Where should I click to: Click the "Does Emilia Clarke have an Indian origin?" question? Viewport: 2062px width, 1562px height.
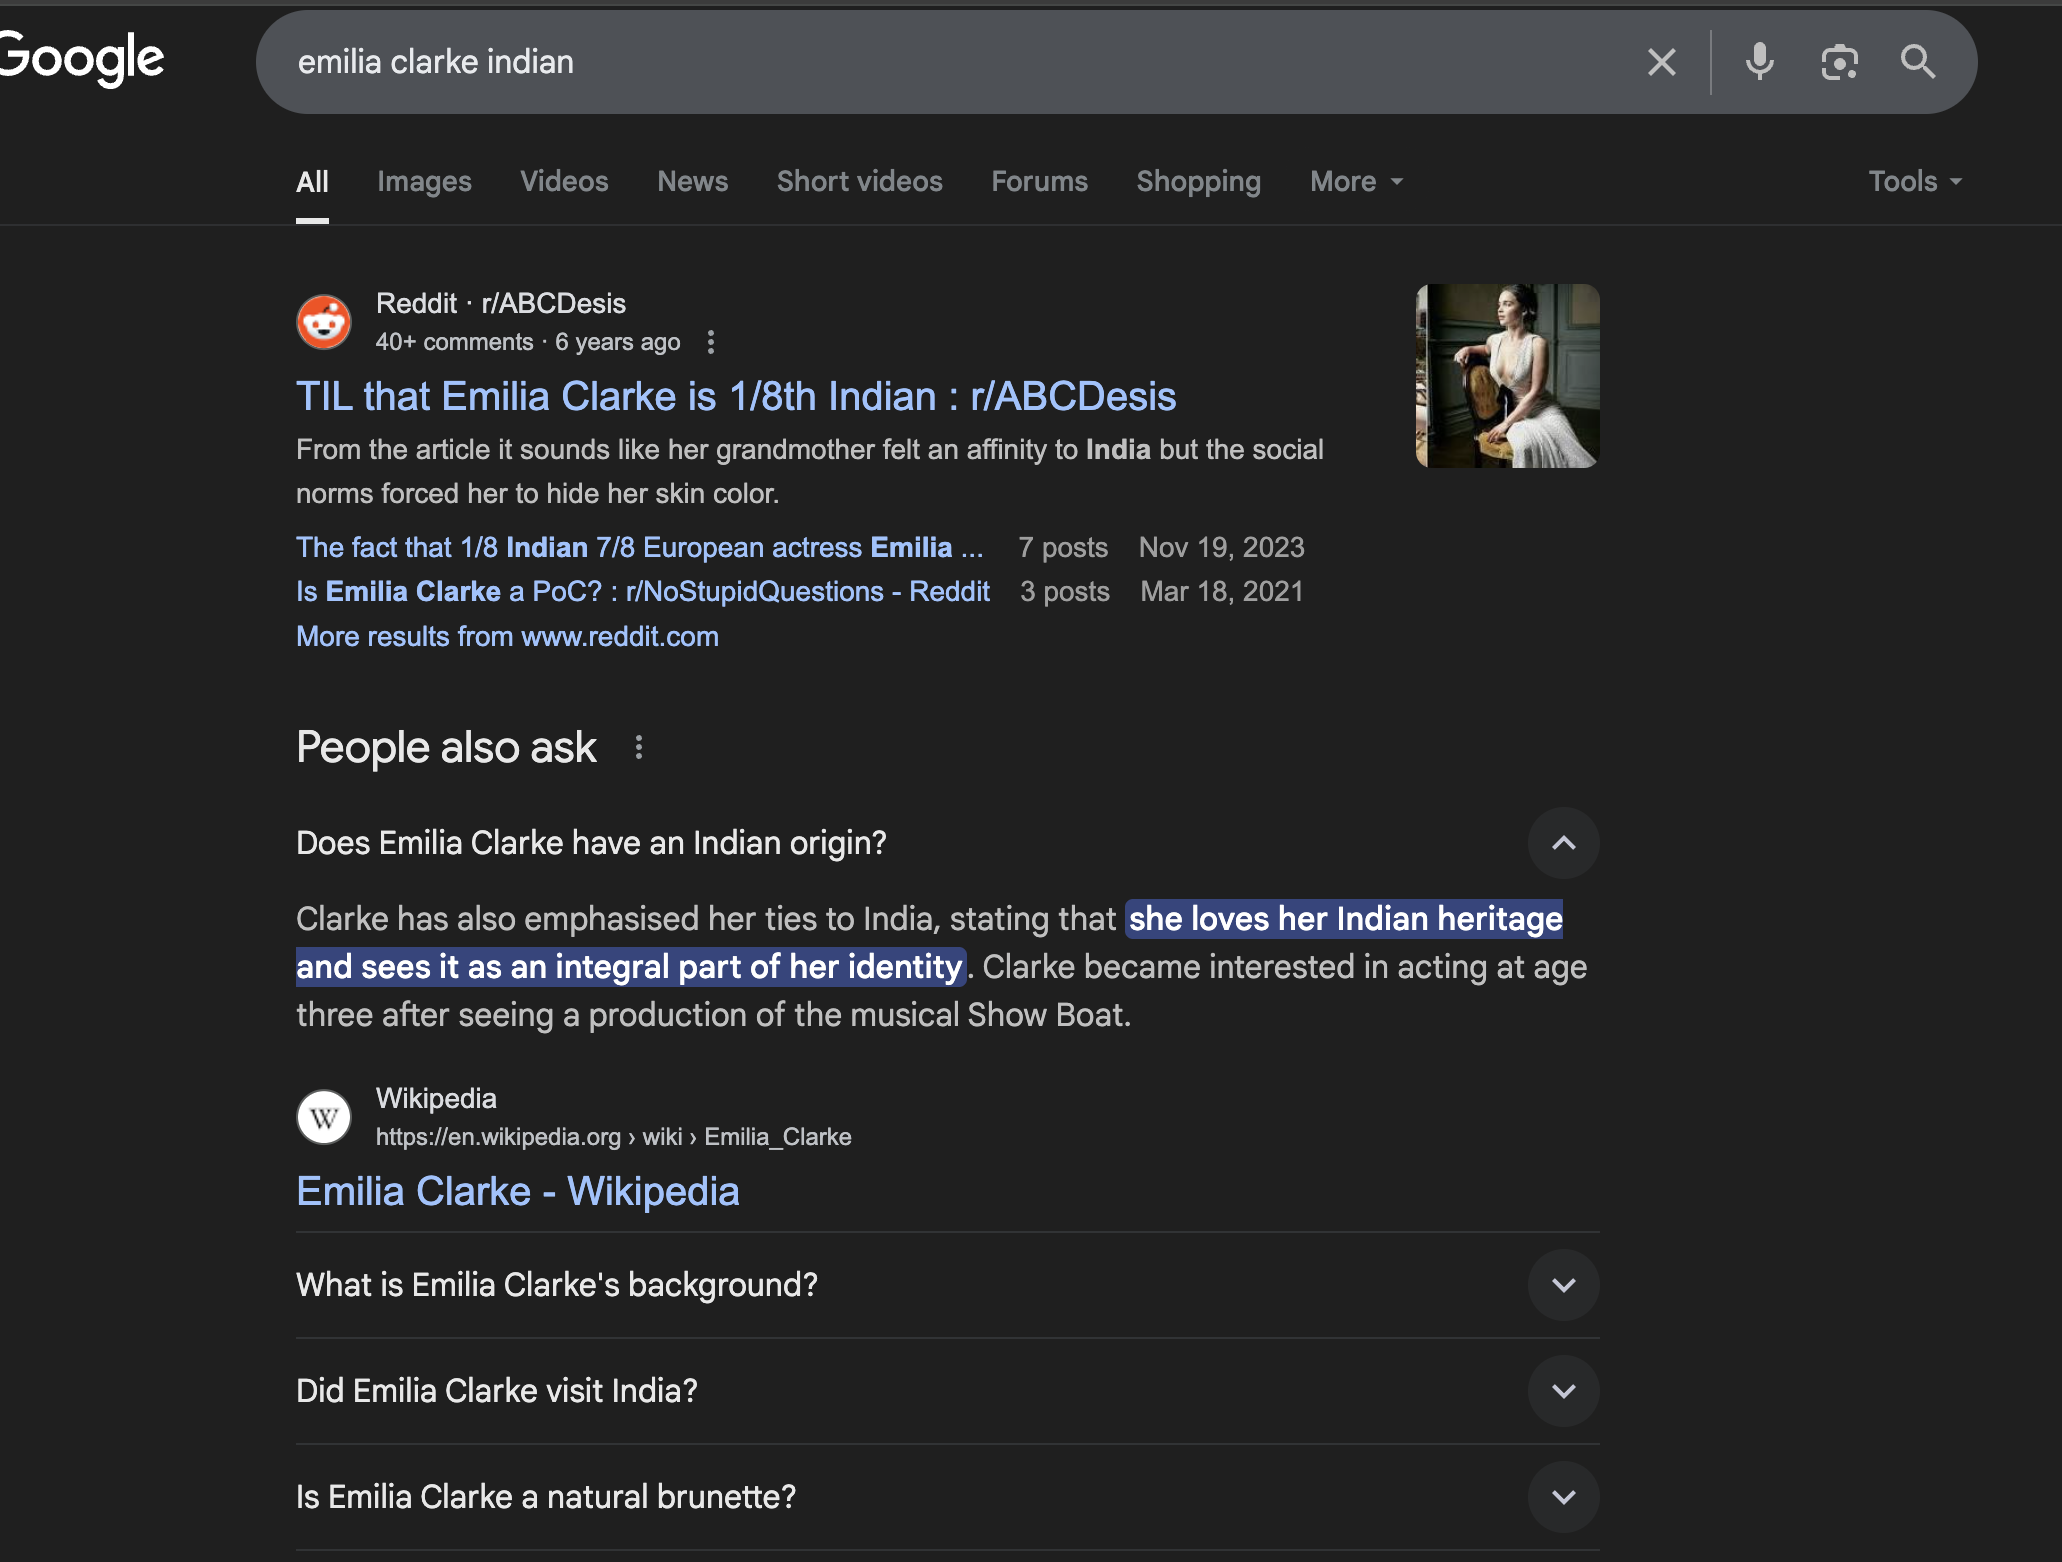click(591, 843)
